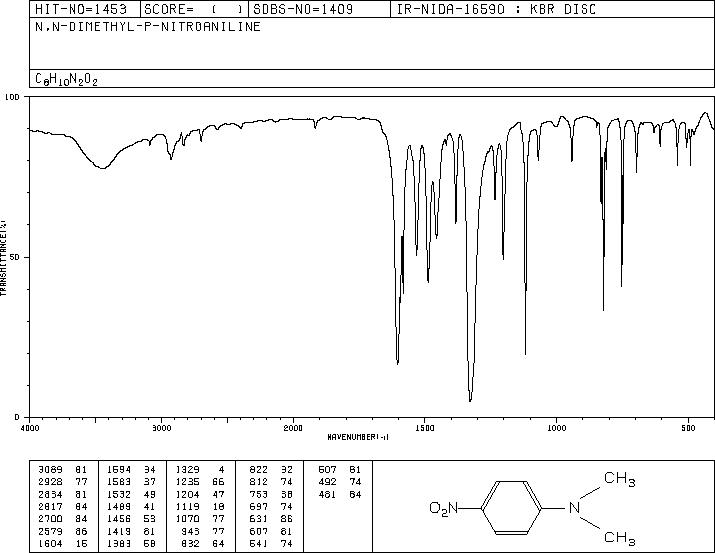Click the 4000 wavenumber axis label
Image resolution: width=715 pixels, height=553 pixels.
click(30, 428)
